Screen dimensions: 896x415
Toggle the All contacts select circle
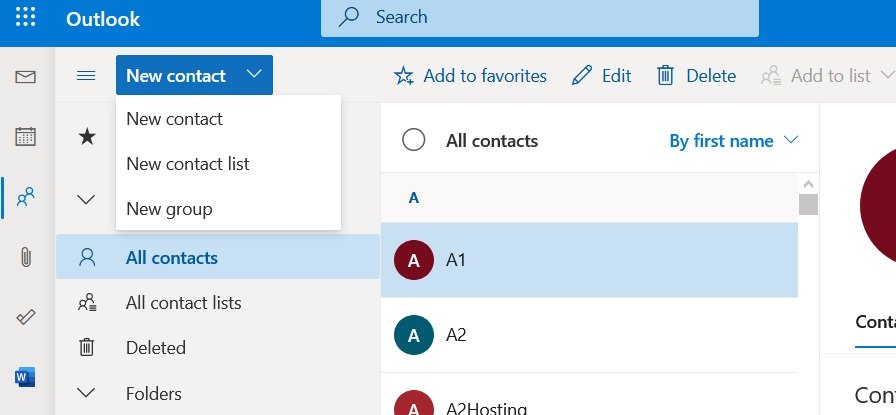(413, 141)
